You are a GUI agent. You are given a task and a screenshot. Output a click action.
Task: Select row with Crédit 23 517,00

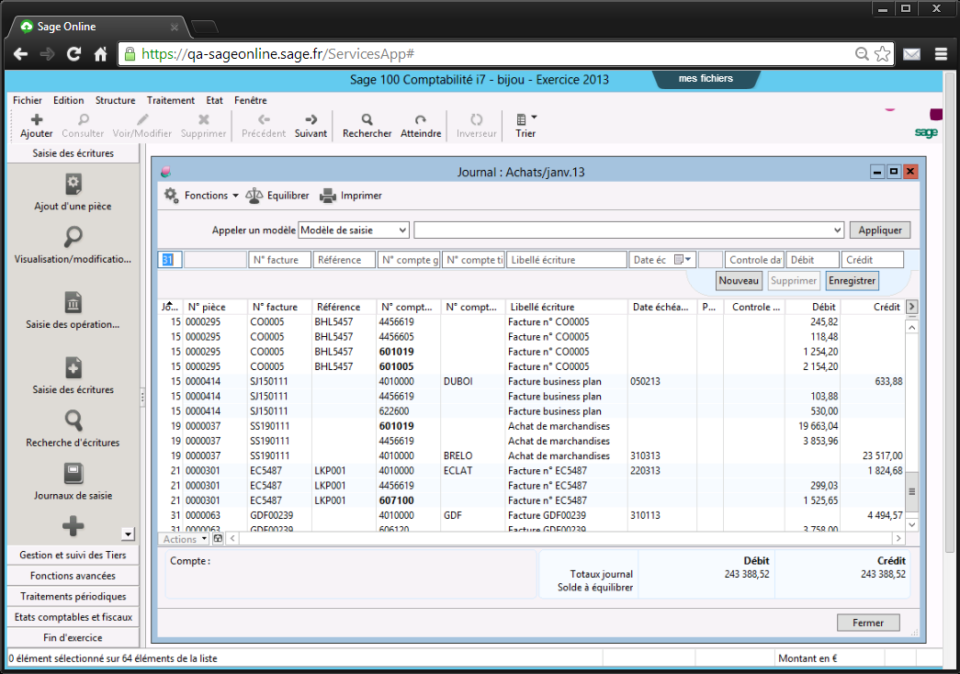(531, 456)
